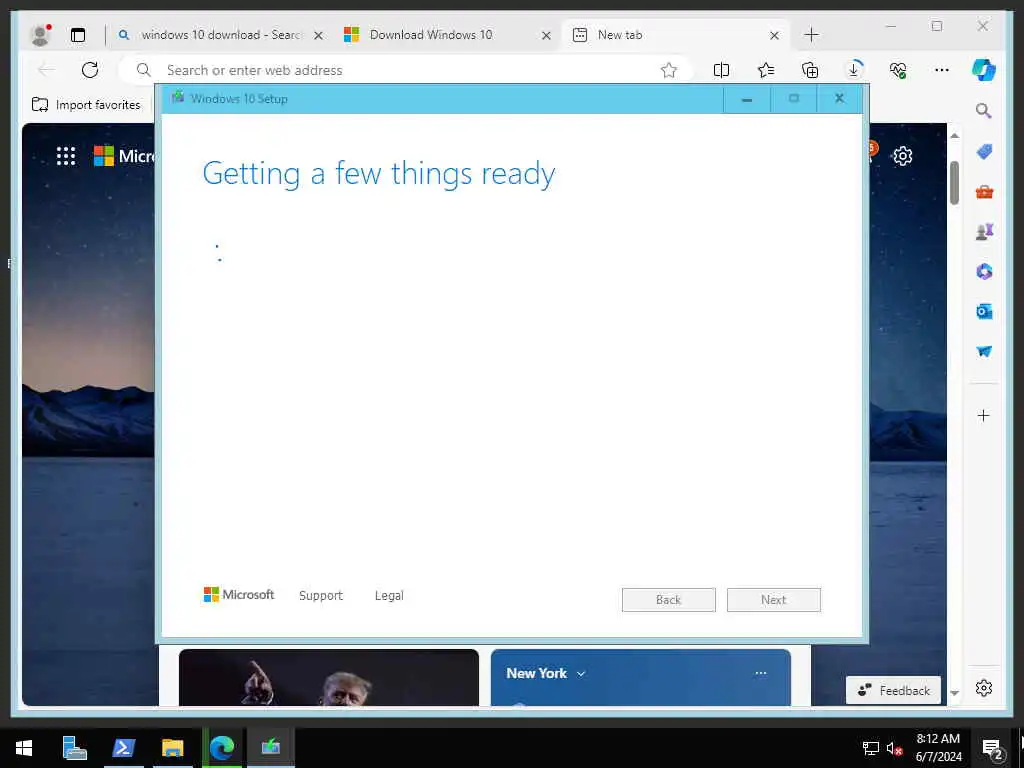Click Import favorites in favorites bar
The width and height of the screenshot is (1024, 768).
coord(86,104)
